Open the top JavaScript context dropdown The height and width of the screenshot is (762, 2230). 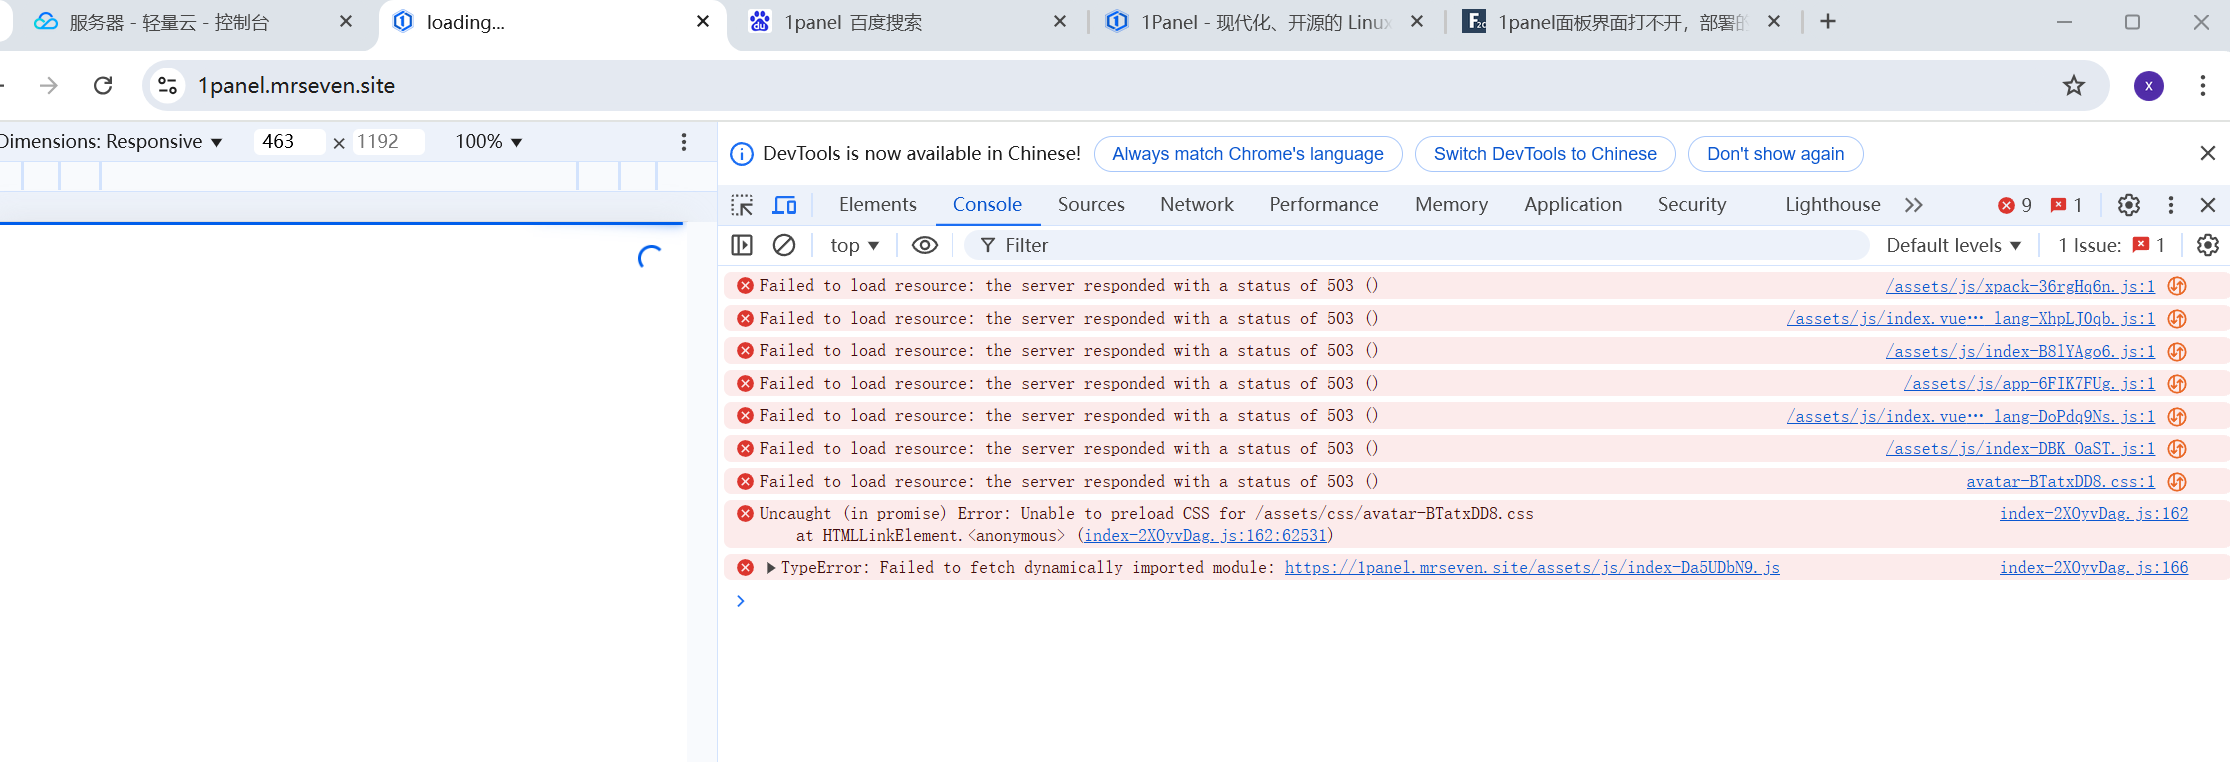point(854,245)
